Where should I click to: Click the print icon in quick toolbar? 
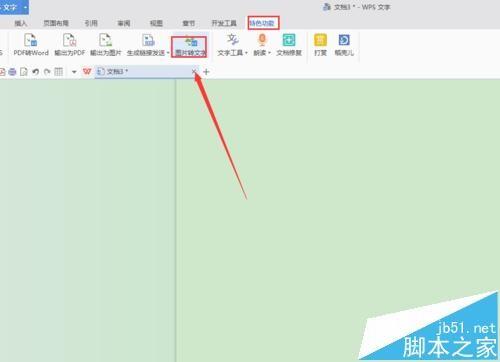(12, 72)
